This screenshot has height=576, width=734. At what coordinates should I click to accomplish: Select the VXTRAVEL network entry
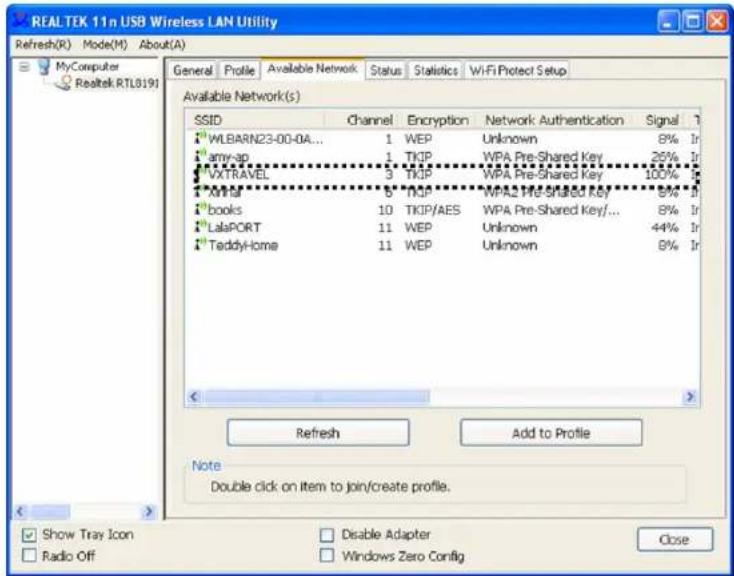pyautogui.click(x=442, y=175)
